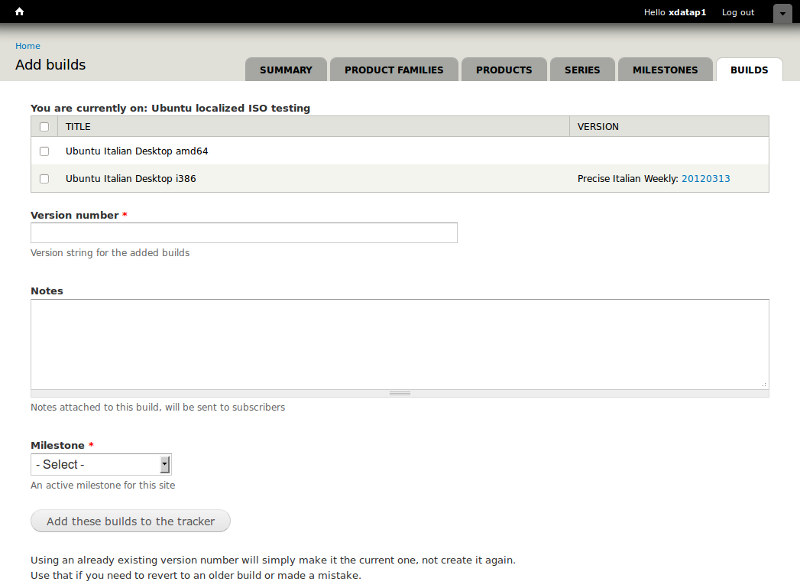Open the Series tab
Viewport: 800px width, 588px height.
(x=582, y=70)
